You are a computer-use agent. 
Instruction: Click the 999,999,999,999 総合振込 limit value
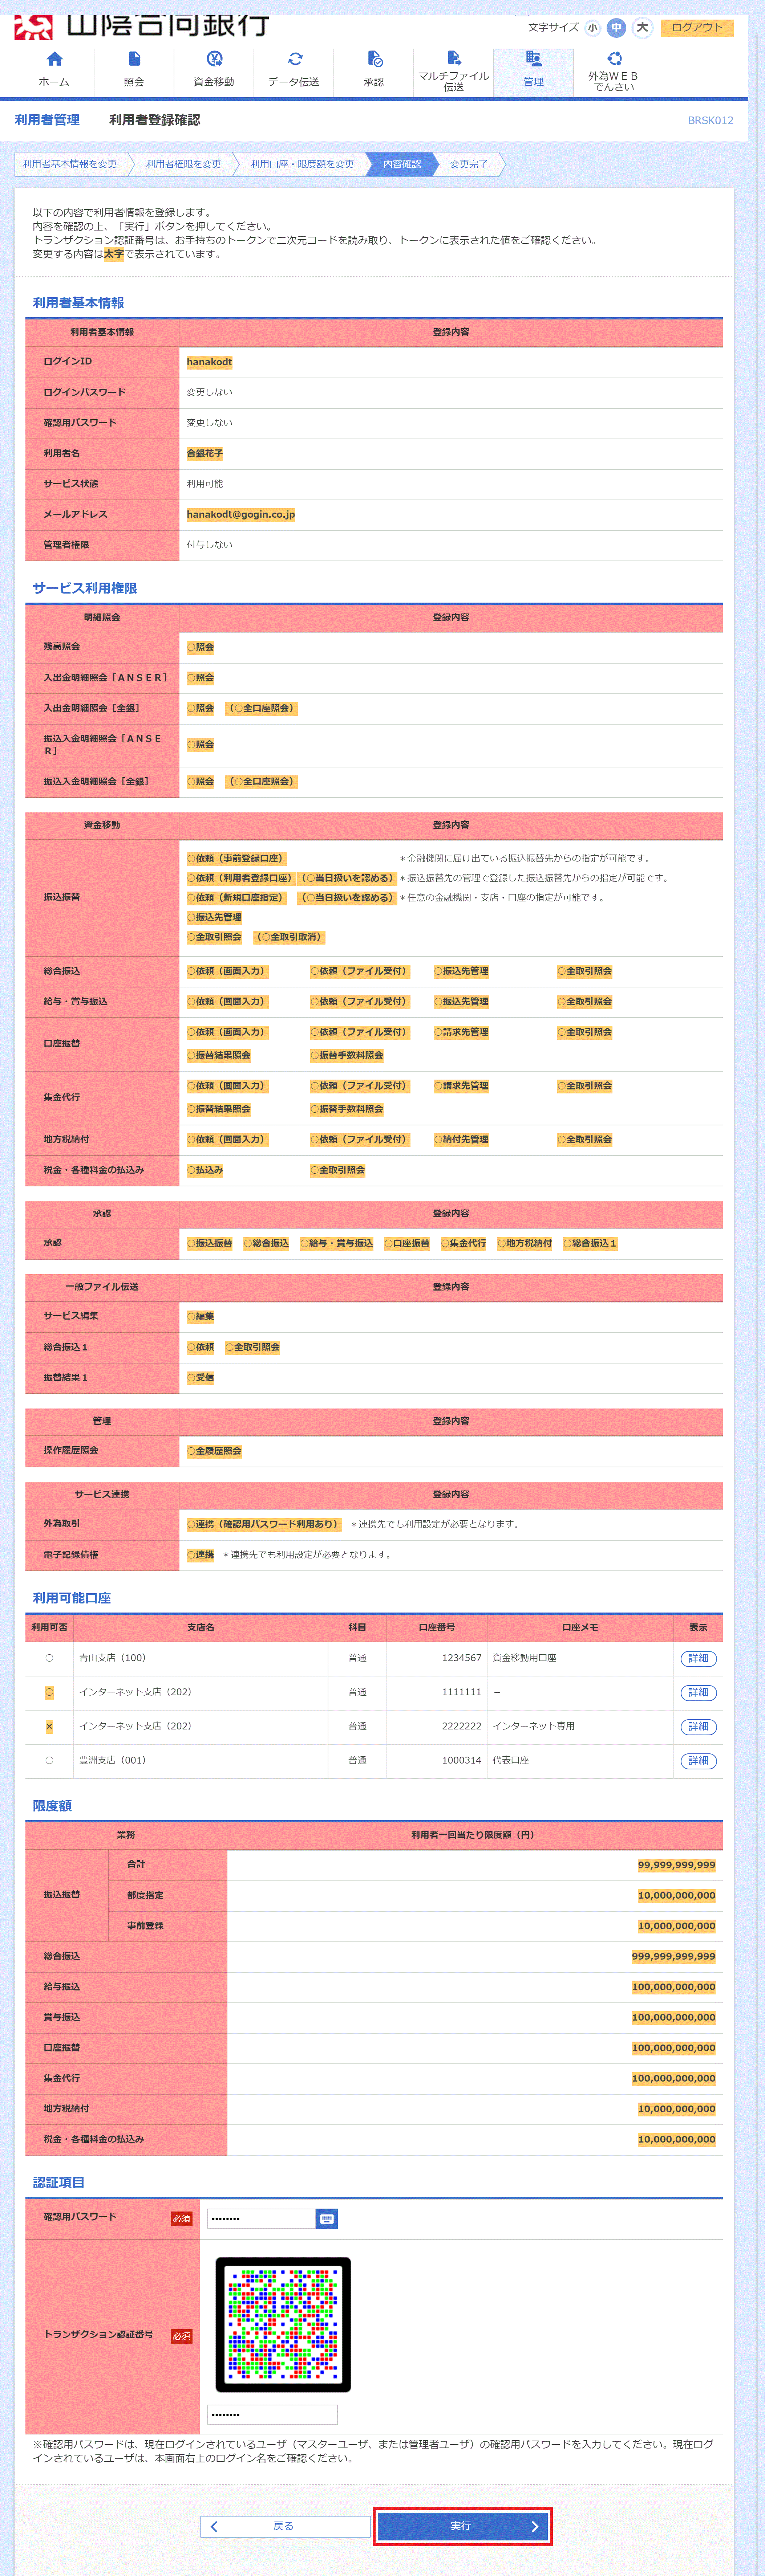pyautogui.click(x=674, y=1957)
